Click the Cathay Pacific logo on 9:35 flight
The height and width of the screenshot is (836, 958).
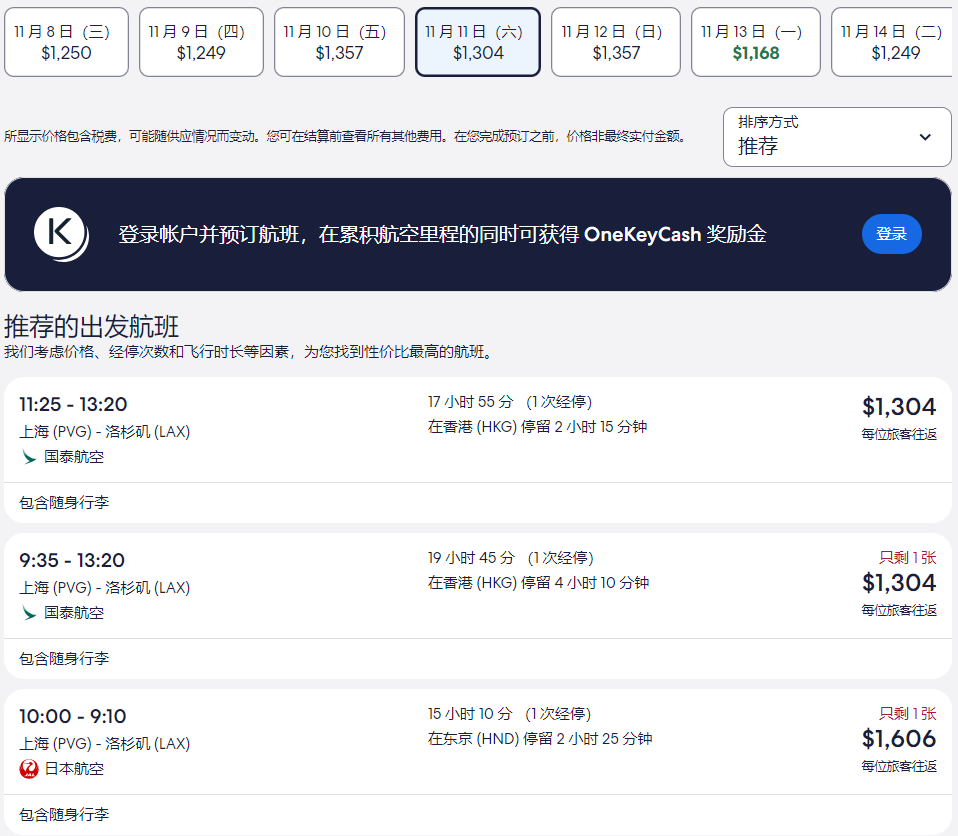(x=29, y=613)
